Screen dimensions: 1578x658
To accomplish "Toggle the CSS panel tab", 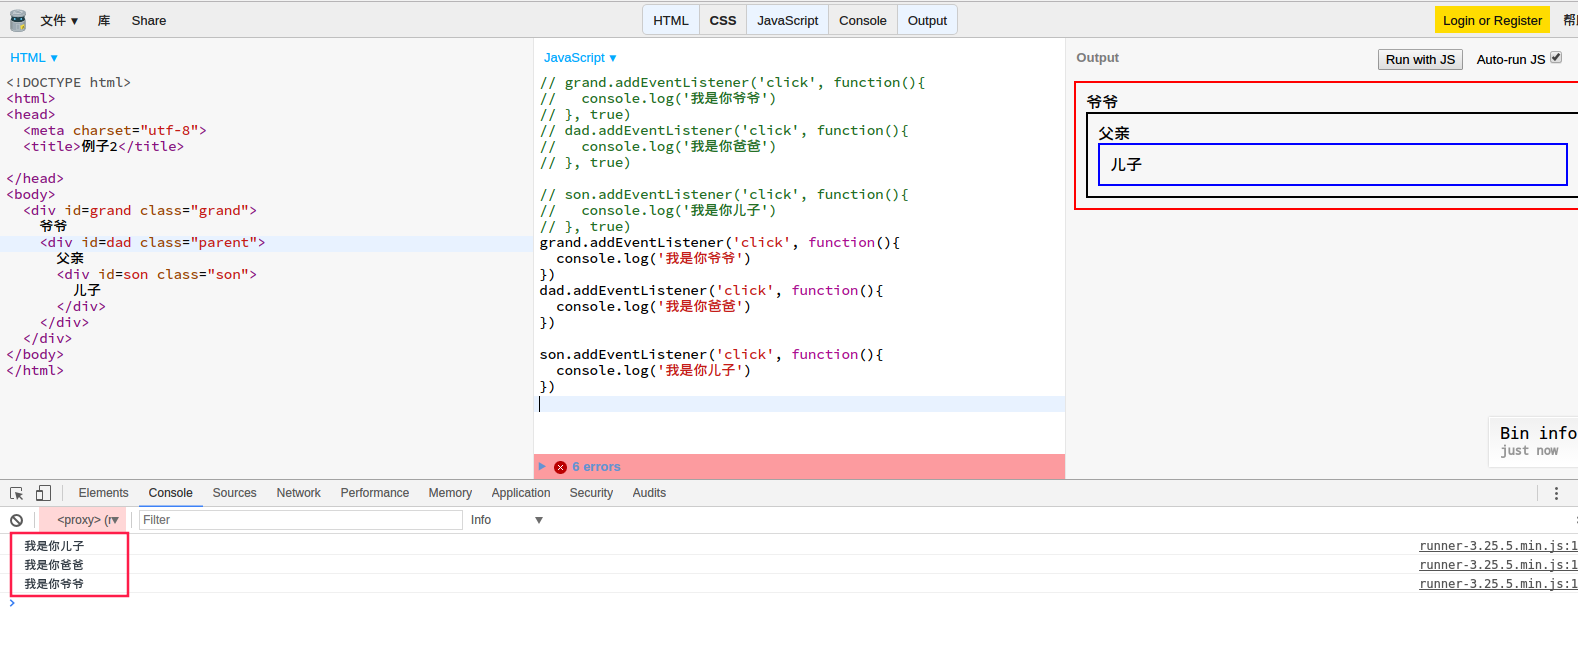I will pyautogui.click(x=723, y=20).
